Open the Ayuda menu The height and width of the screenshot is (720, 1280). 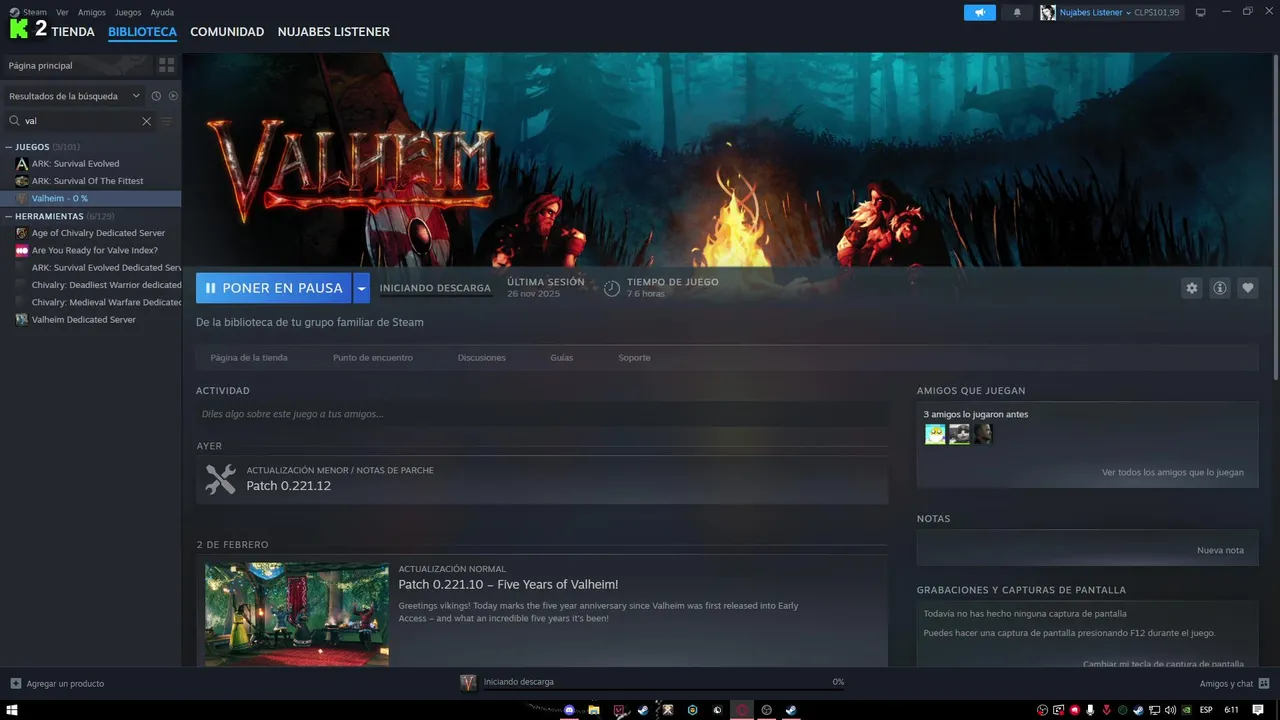[x=162, y=12]
